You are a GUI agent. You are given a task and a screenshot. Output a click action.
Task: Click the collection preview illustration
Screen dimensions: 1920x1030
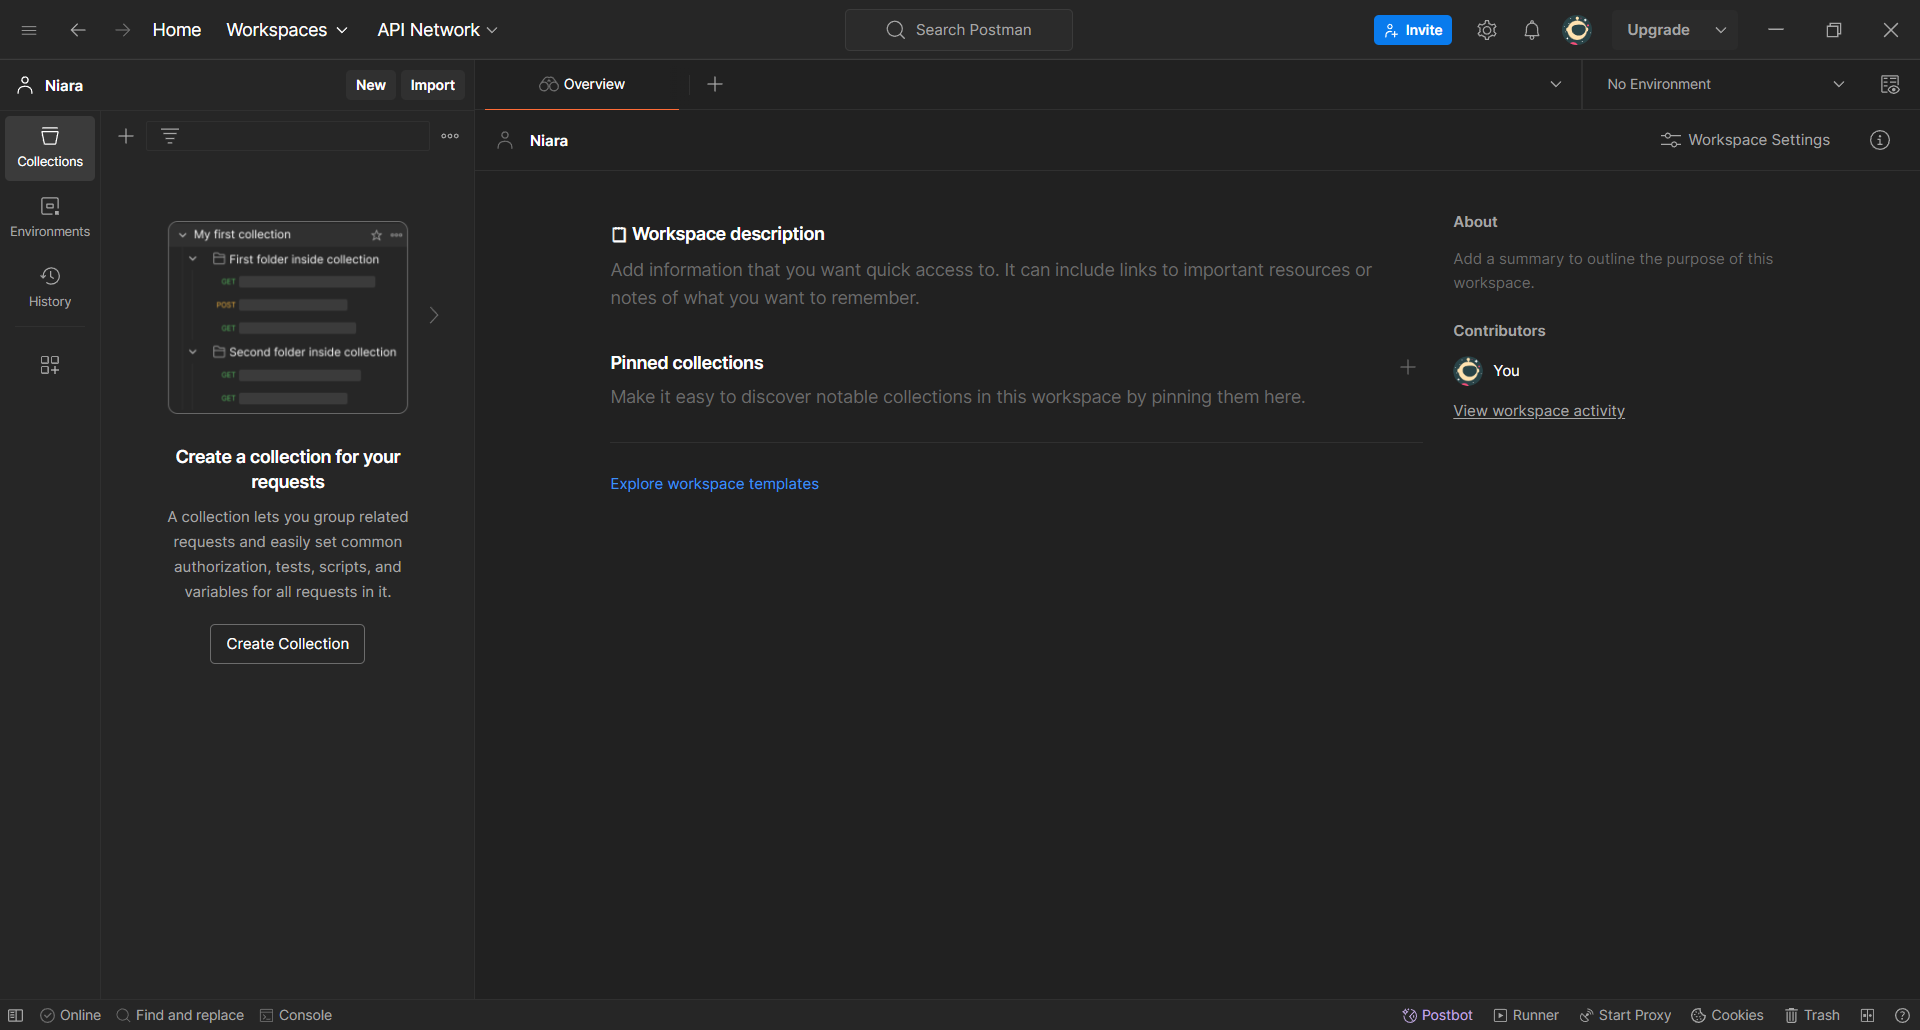(288, 317)
